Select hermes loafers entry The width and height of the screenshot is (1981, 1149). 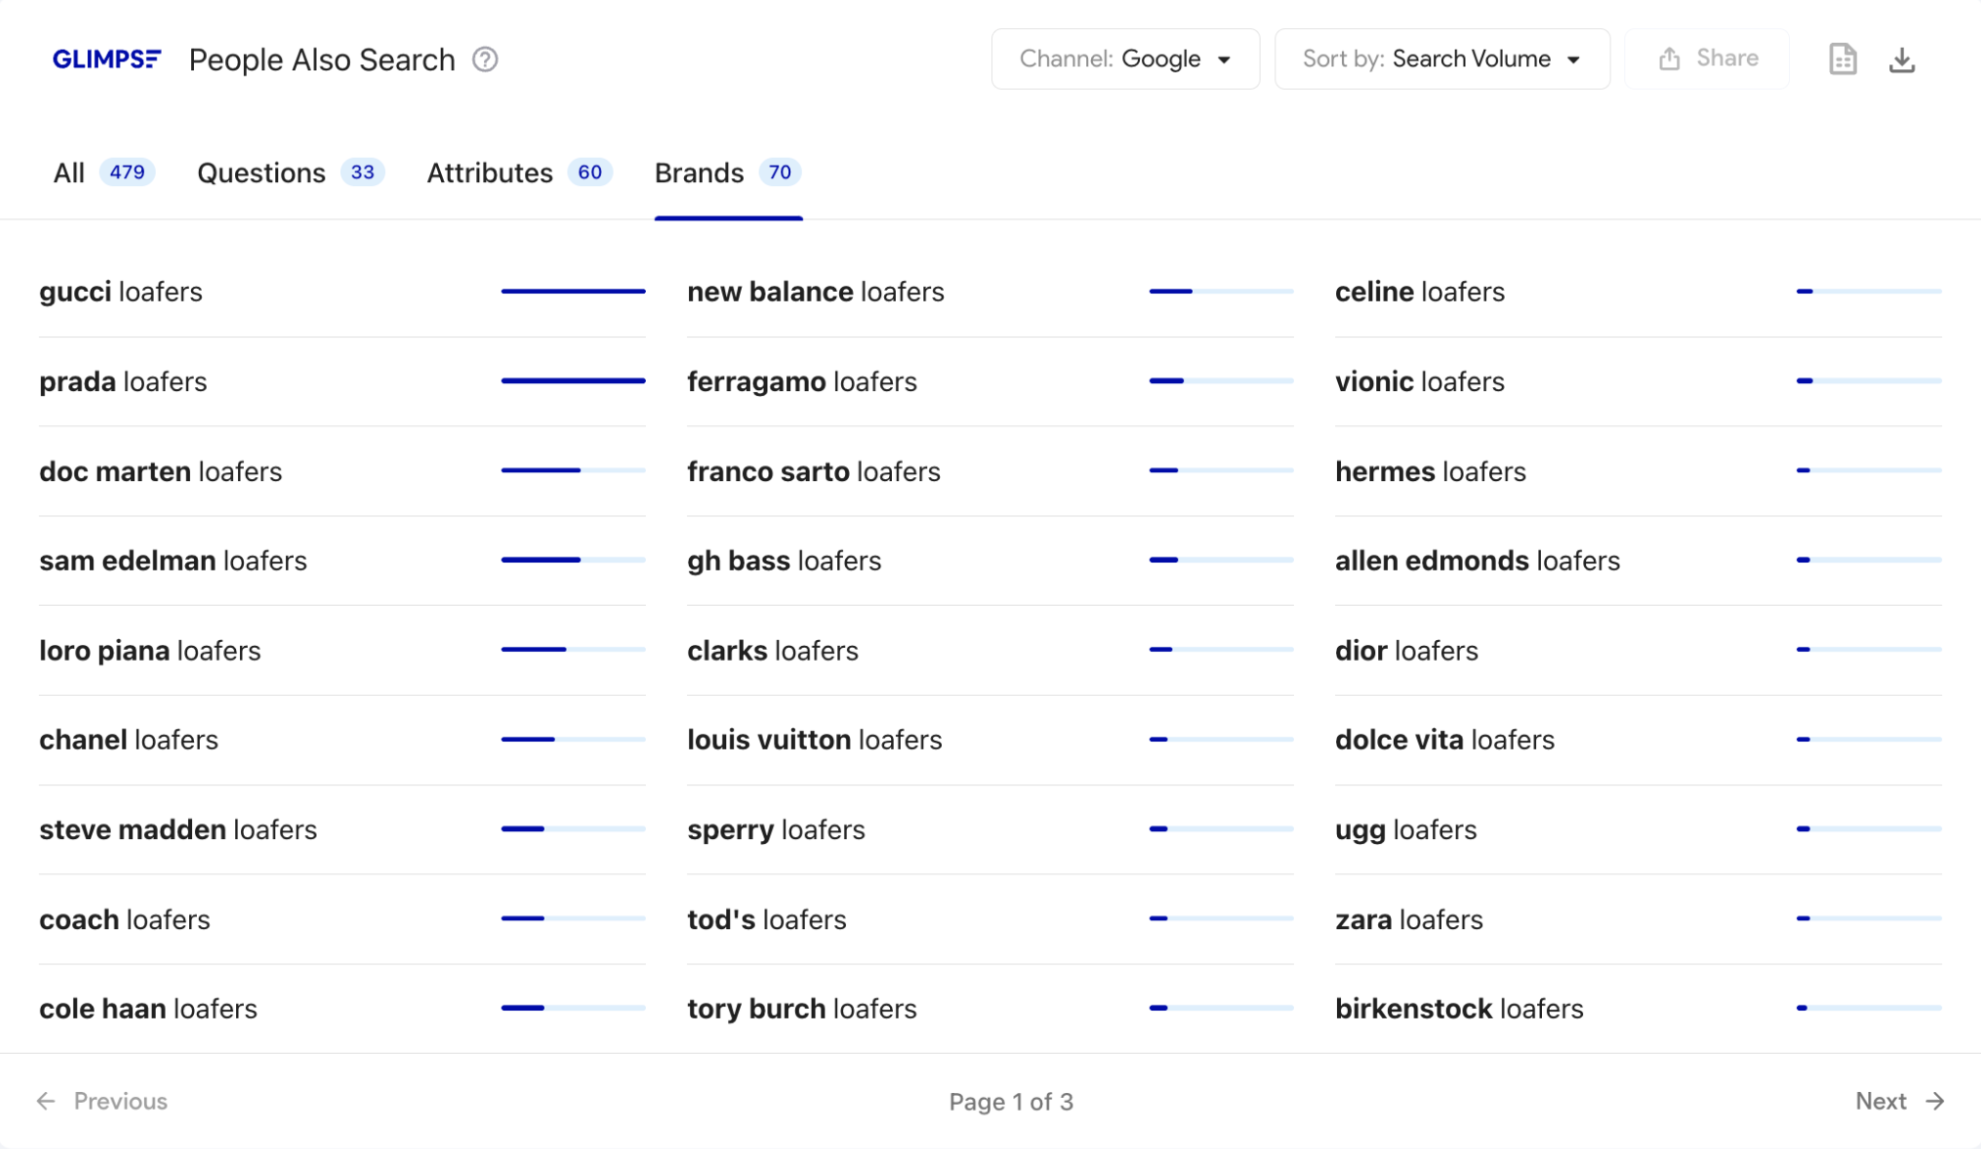1638,471
